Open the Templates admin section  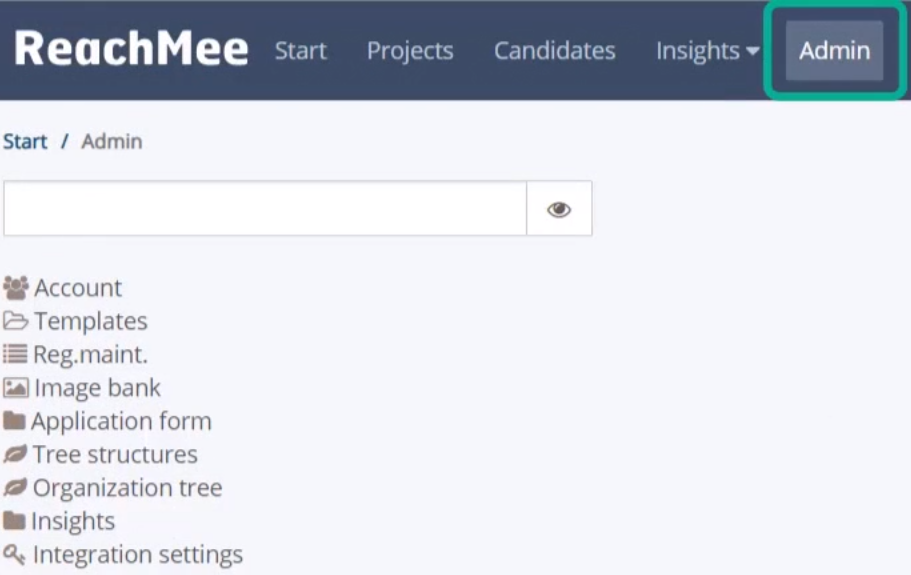coord(91,321)
